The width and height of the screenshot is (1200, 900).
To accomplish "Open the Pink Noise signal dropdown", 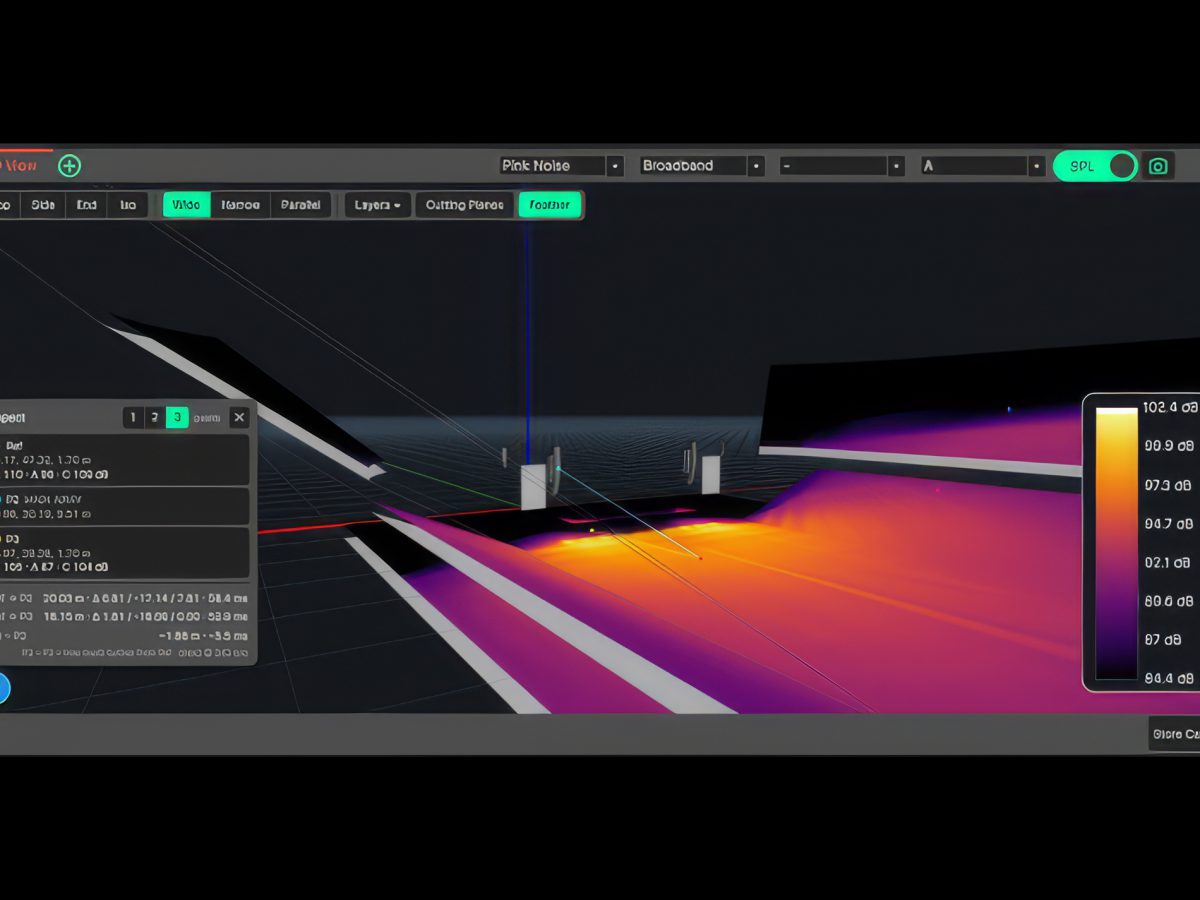I will 561,166.
